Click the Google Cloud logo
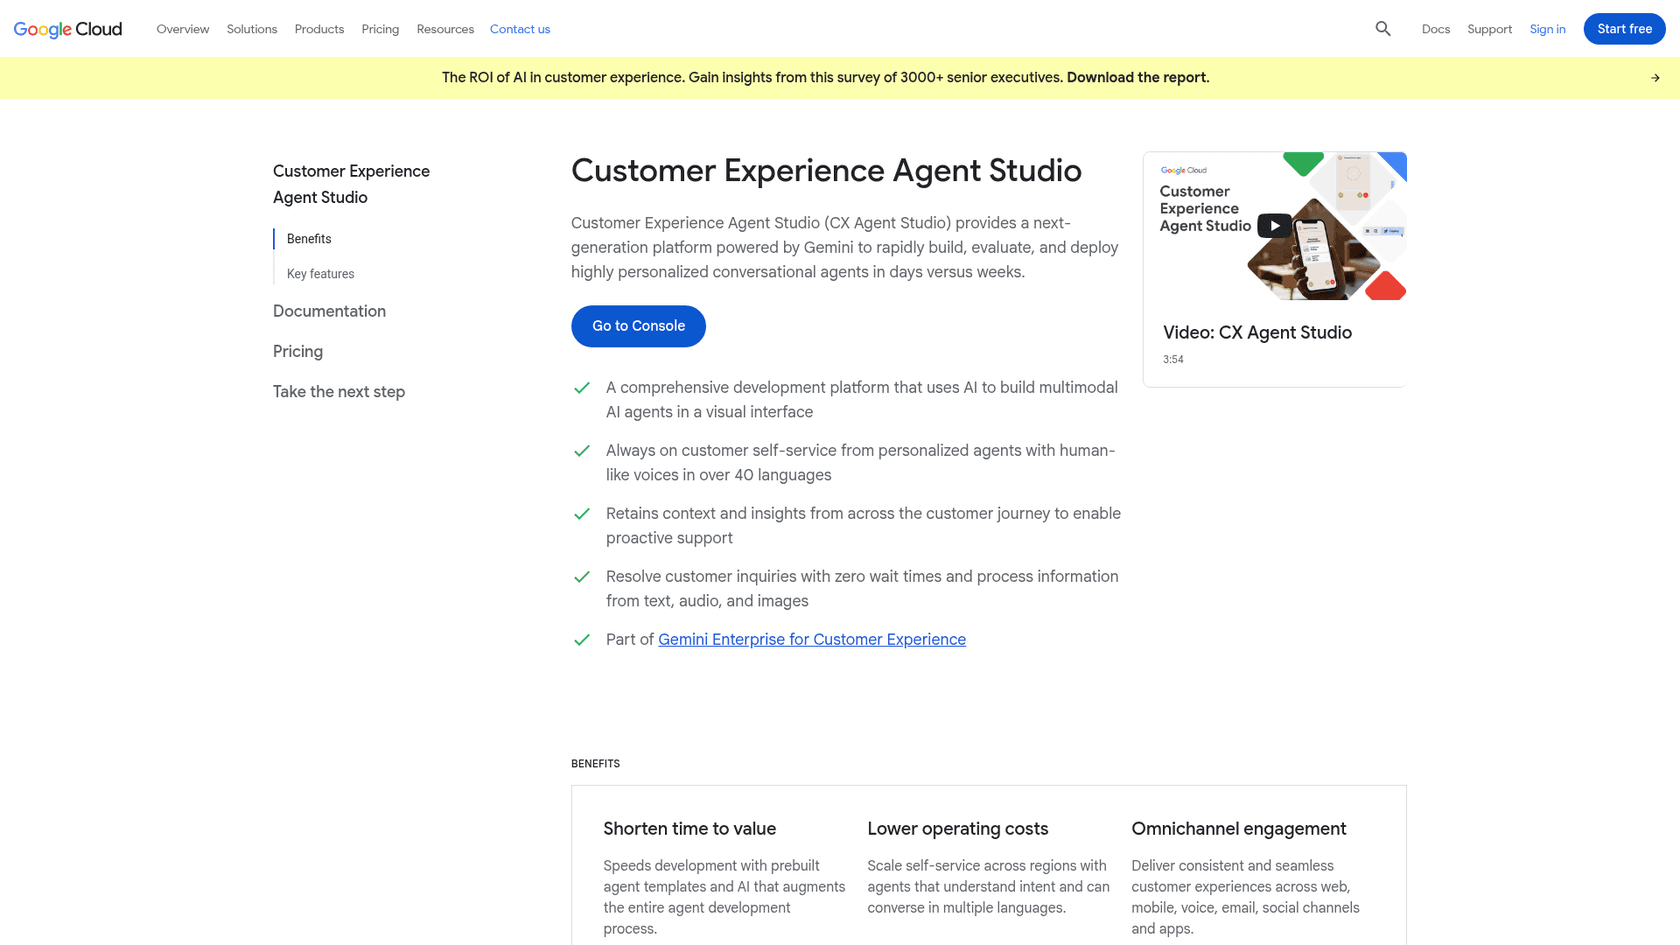Viewport: 1680px width, 945px height. [68, 29]
